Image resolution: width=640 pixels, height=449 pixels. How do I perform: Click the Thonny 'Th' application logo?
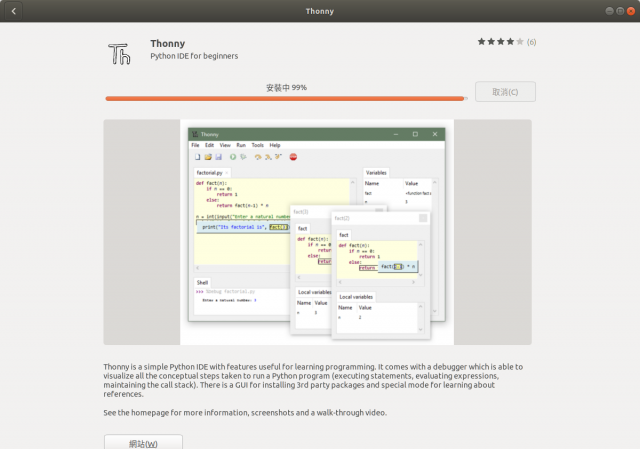119,54
